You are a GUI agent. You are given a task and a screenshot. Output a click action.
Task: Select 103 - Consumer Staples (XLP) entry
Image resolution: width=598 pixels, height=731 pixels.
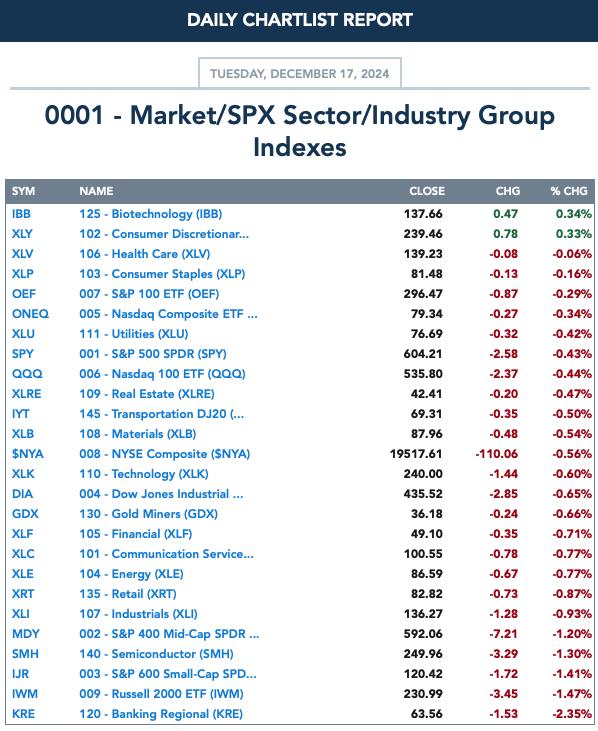[x=162, y=274]
